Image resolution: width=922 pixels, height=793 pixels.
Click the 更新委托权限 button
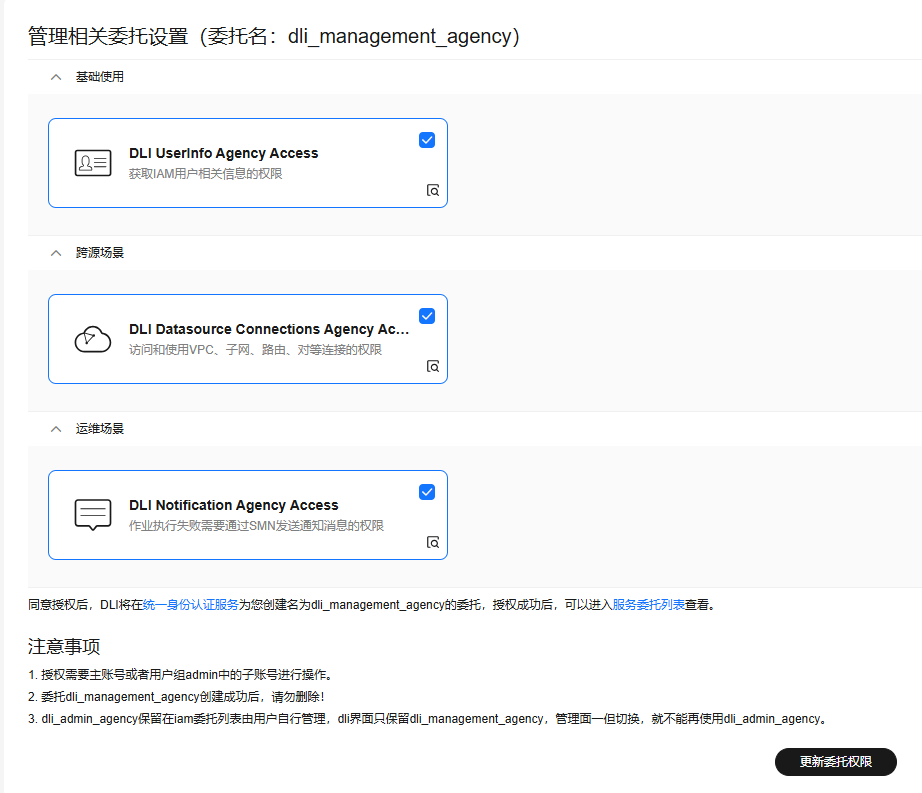point(835,762)
